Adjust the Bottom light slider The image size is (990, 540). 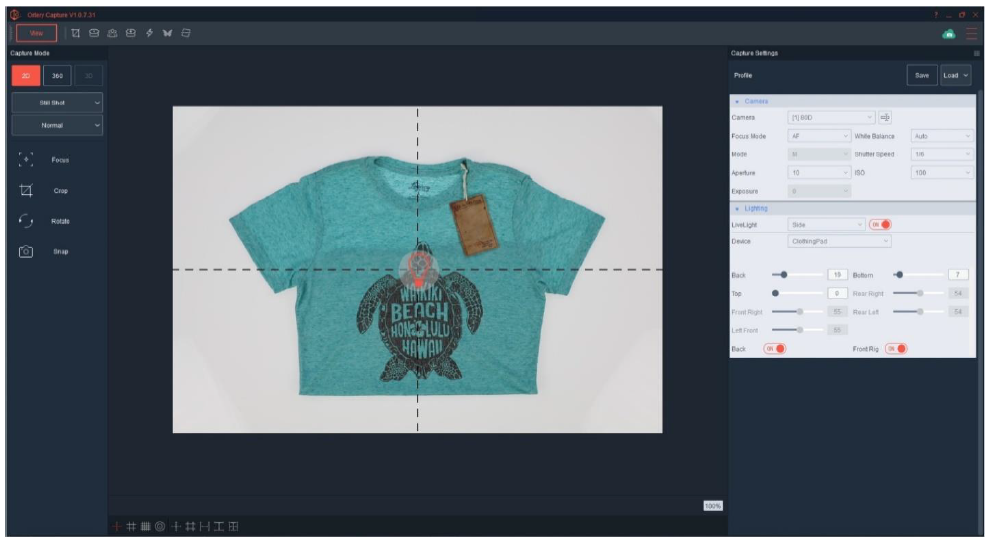[899, 275]
